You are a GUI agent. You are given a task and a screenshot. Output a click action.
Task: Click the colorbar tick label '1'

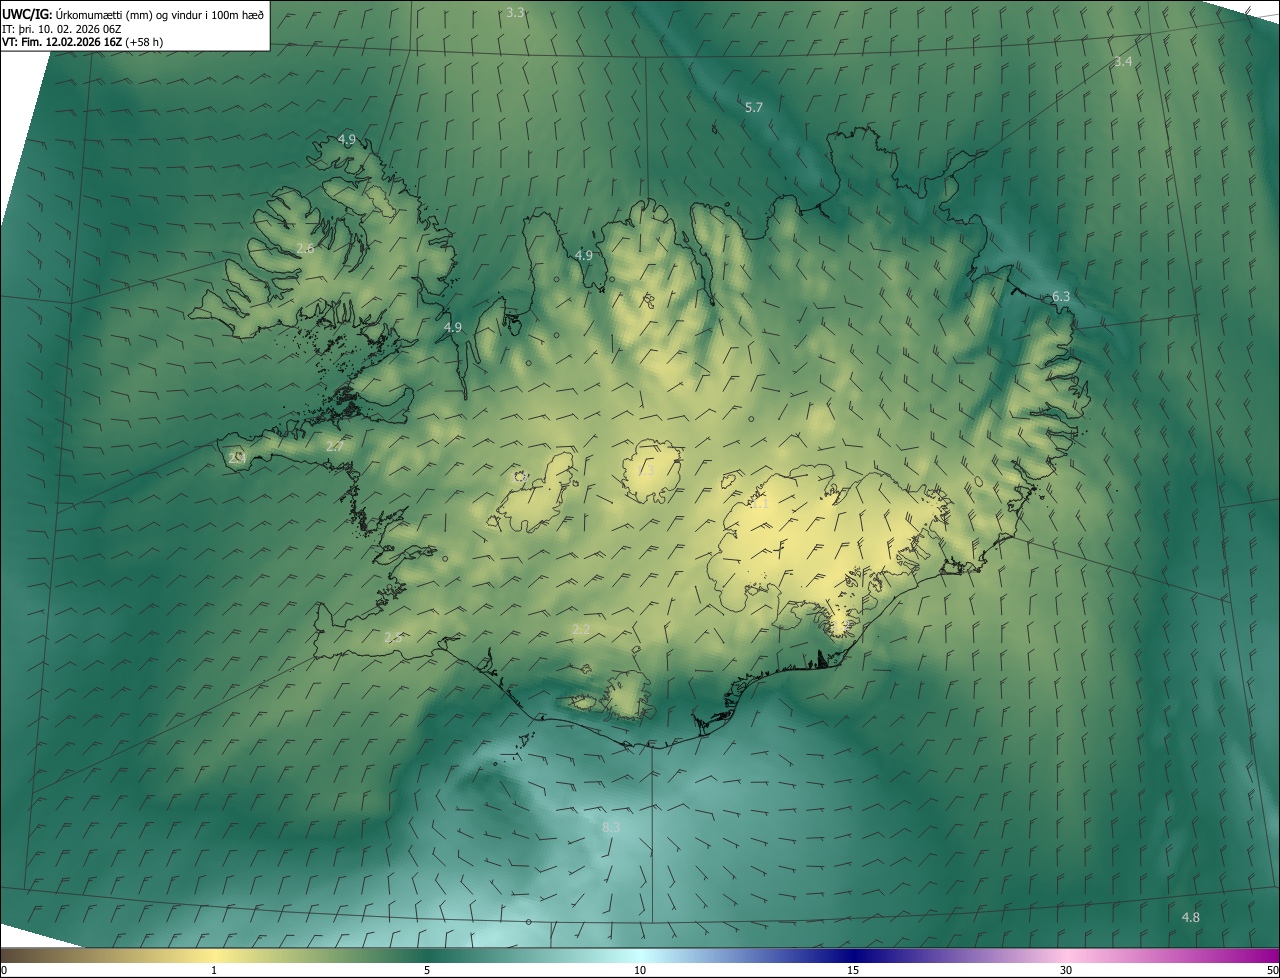[x=214, y=970]
